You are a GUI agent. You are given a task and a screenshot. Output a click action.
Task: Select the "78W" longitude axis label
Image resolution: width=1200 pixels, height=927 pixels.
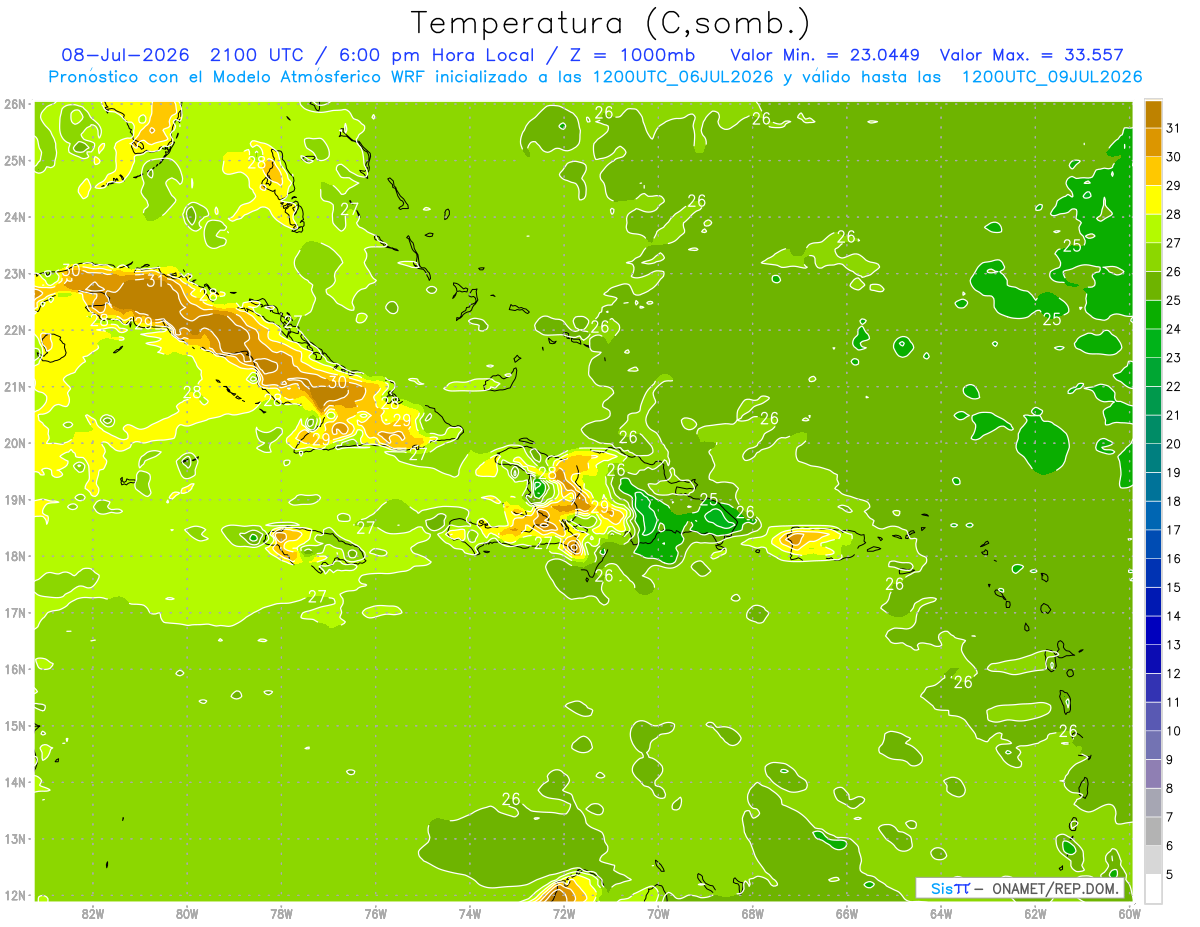tap(282, 913)
